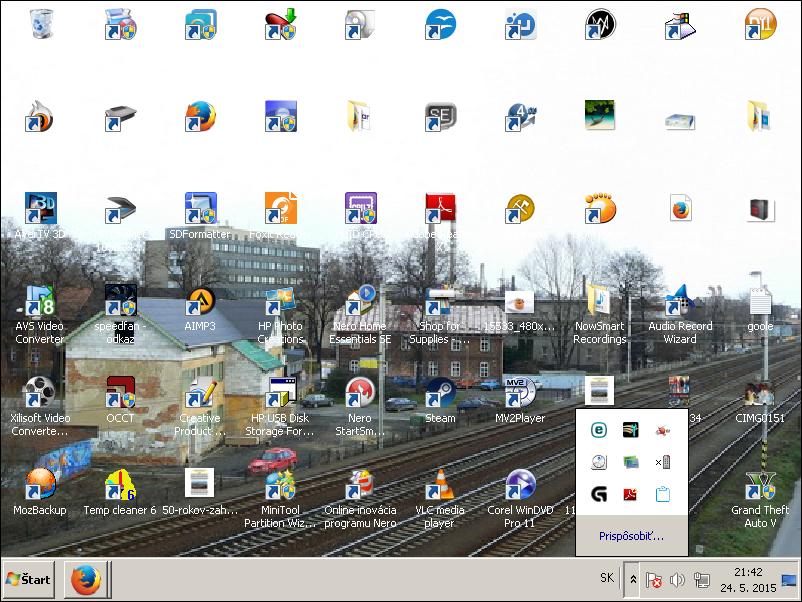This screenshot has height=602, width=802.
Task: Click clipboard icon in tray popup
Action: (x=663, y=494)
